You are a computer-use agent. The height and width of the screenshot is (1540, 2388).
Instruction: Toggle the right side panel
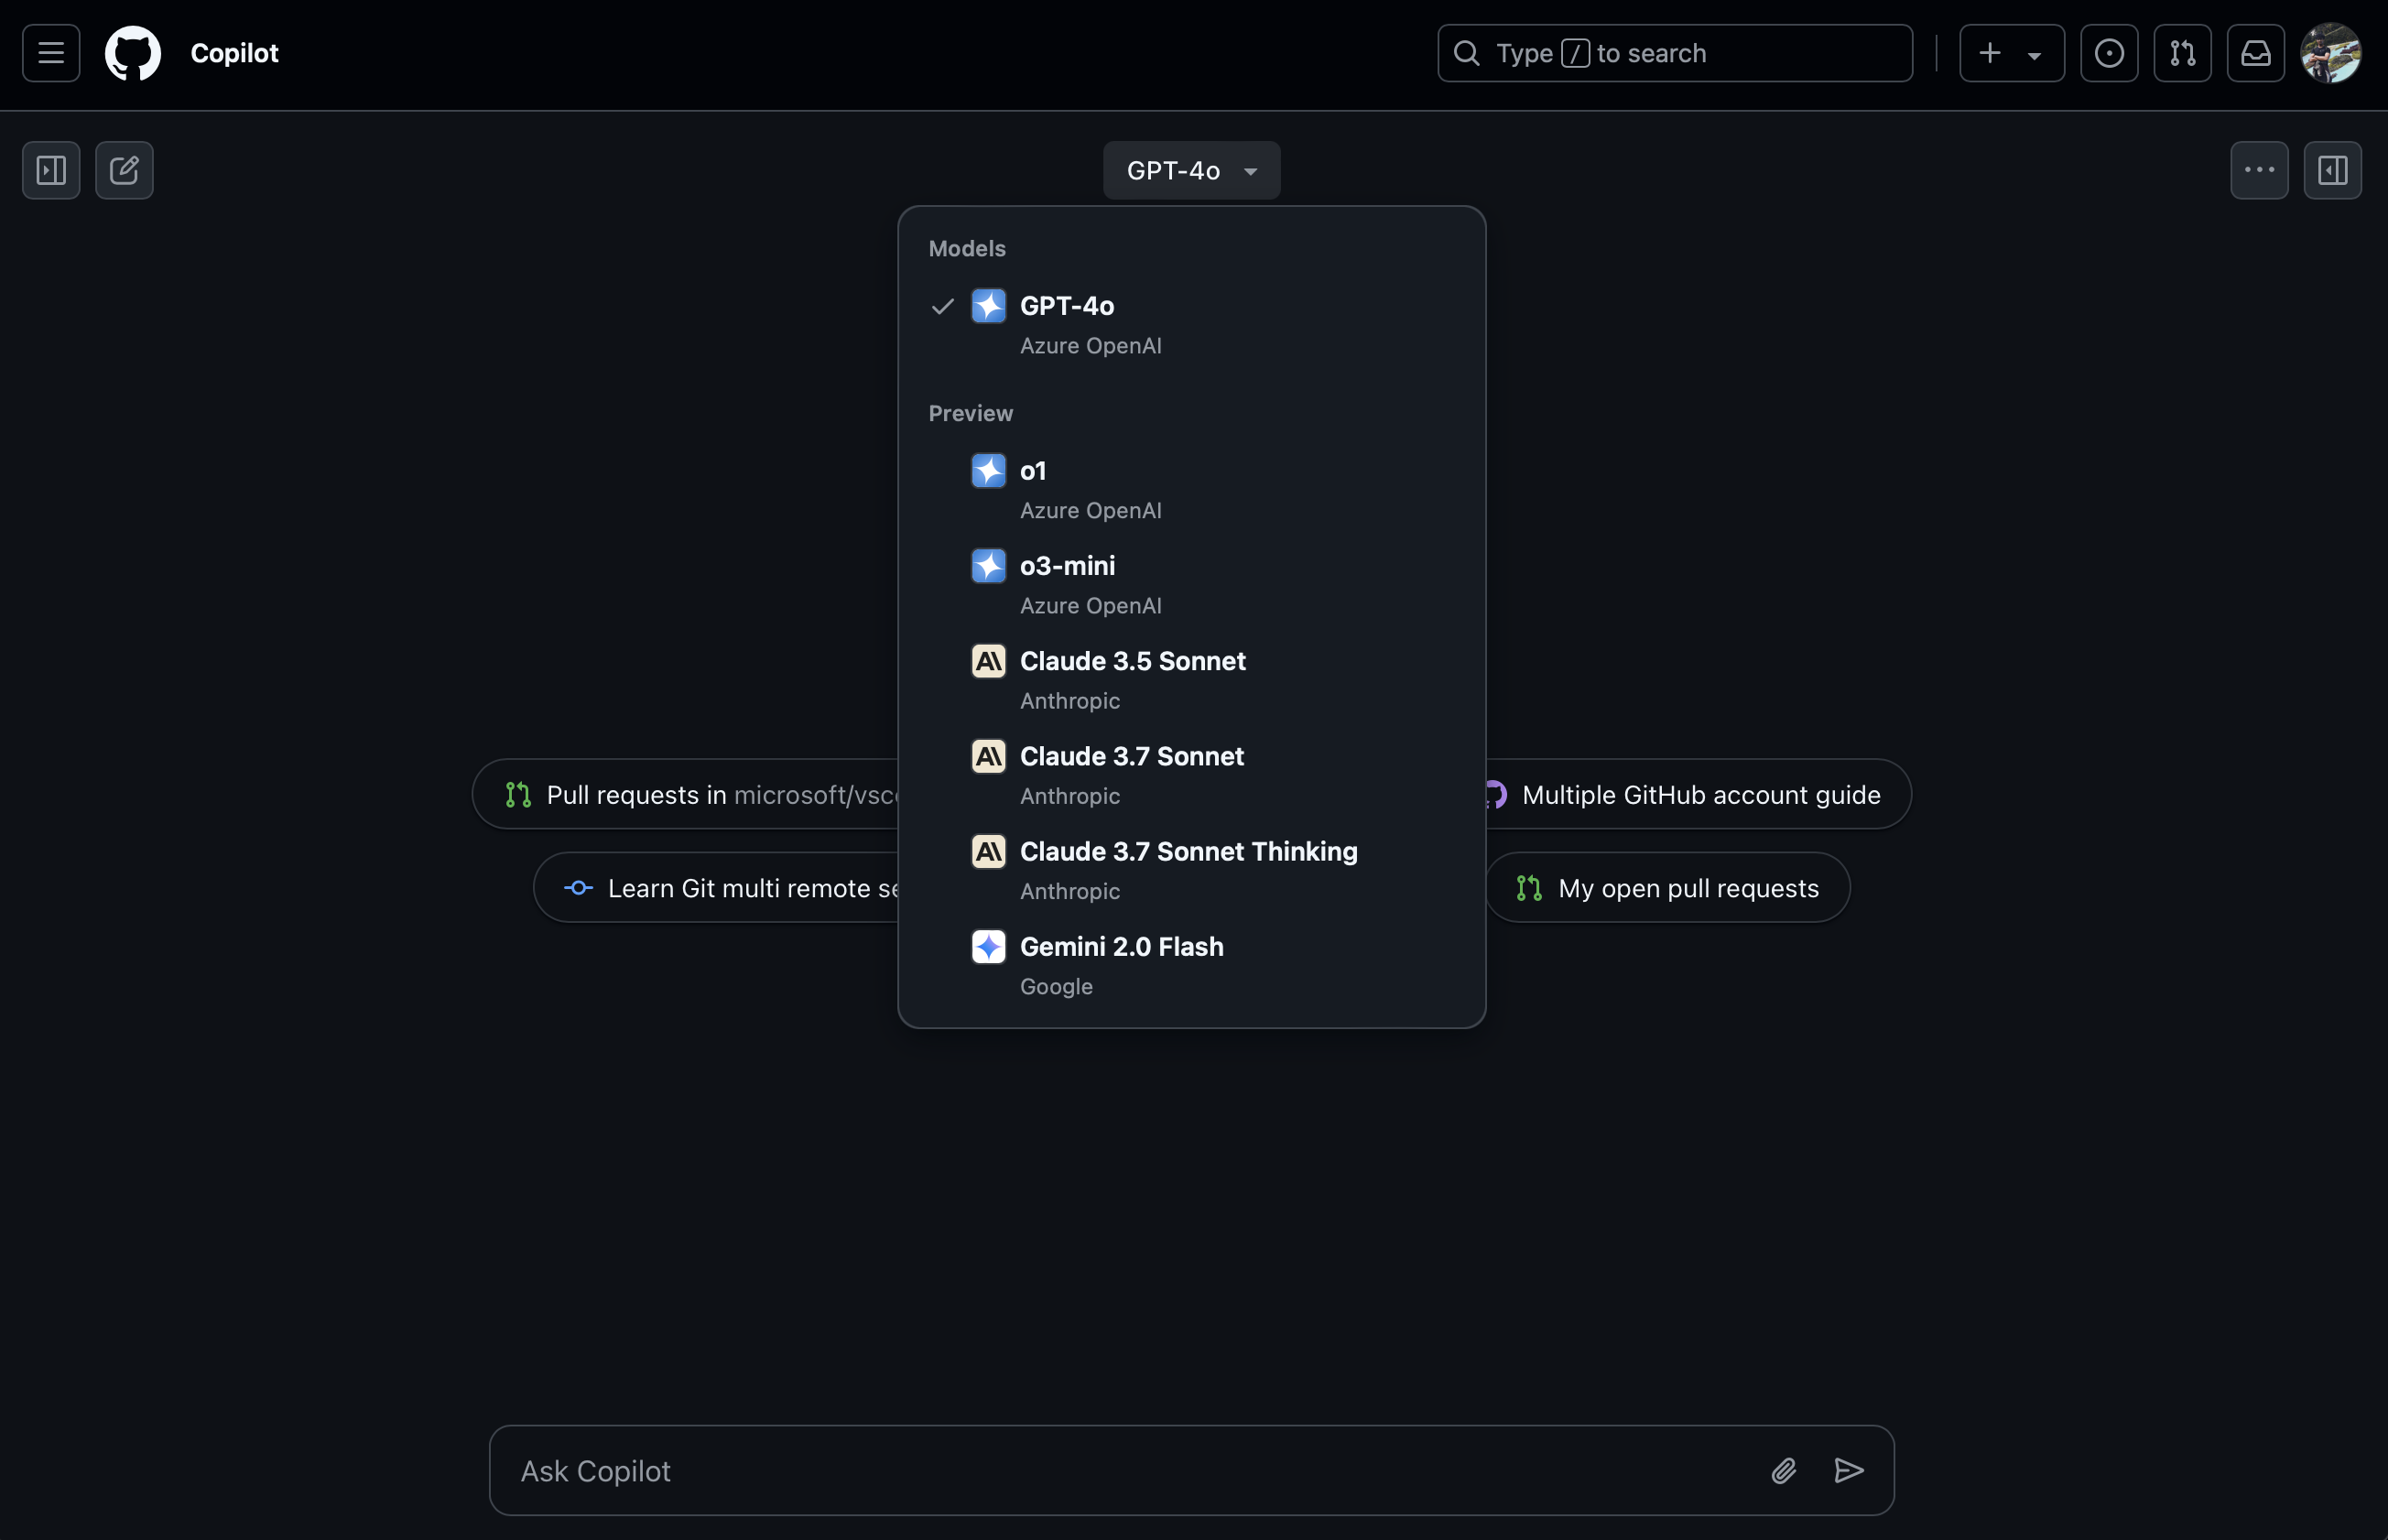click(x=2332, y=170)
